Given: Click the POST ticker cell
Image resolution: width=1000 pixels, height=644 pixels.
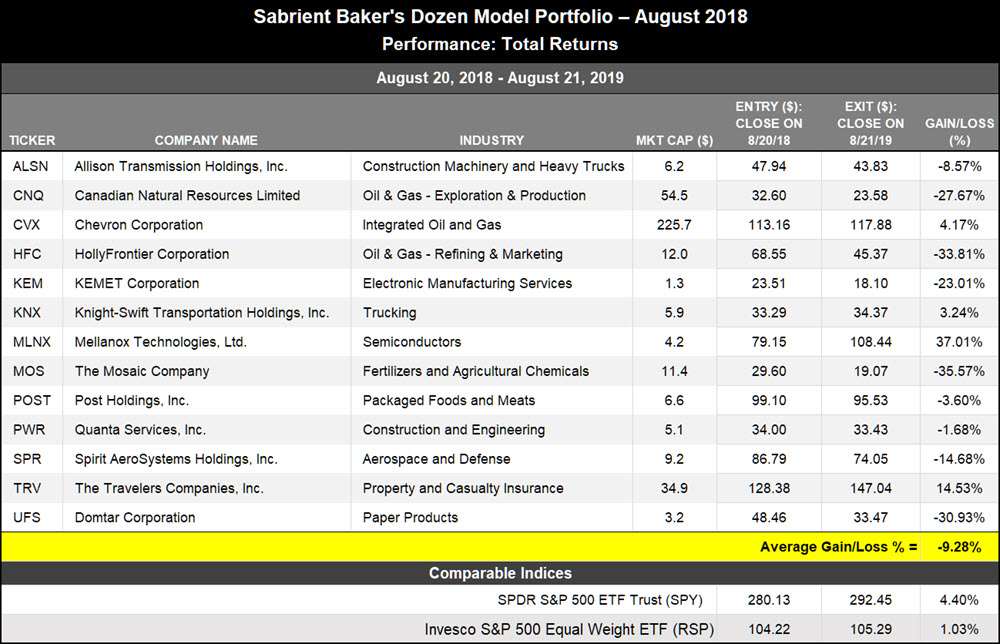Looking at the screenshot, I should (x=32, y=401).
